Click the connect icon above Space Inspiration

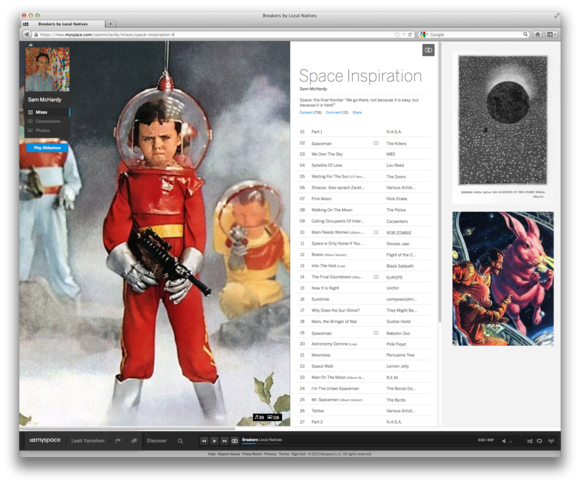(428, 50)
